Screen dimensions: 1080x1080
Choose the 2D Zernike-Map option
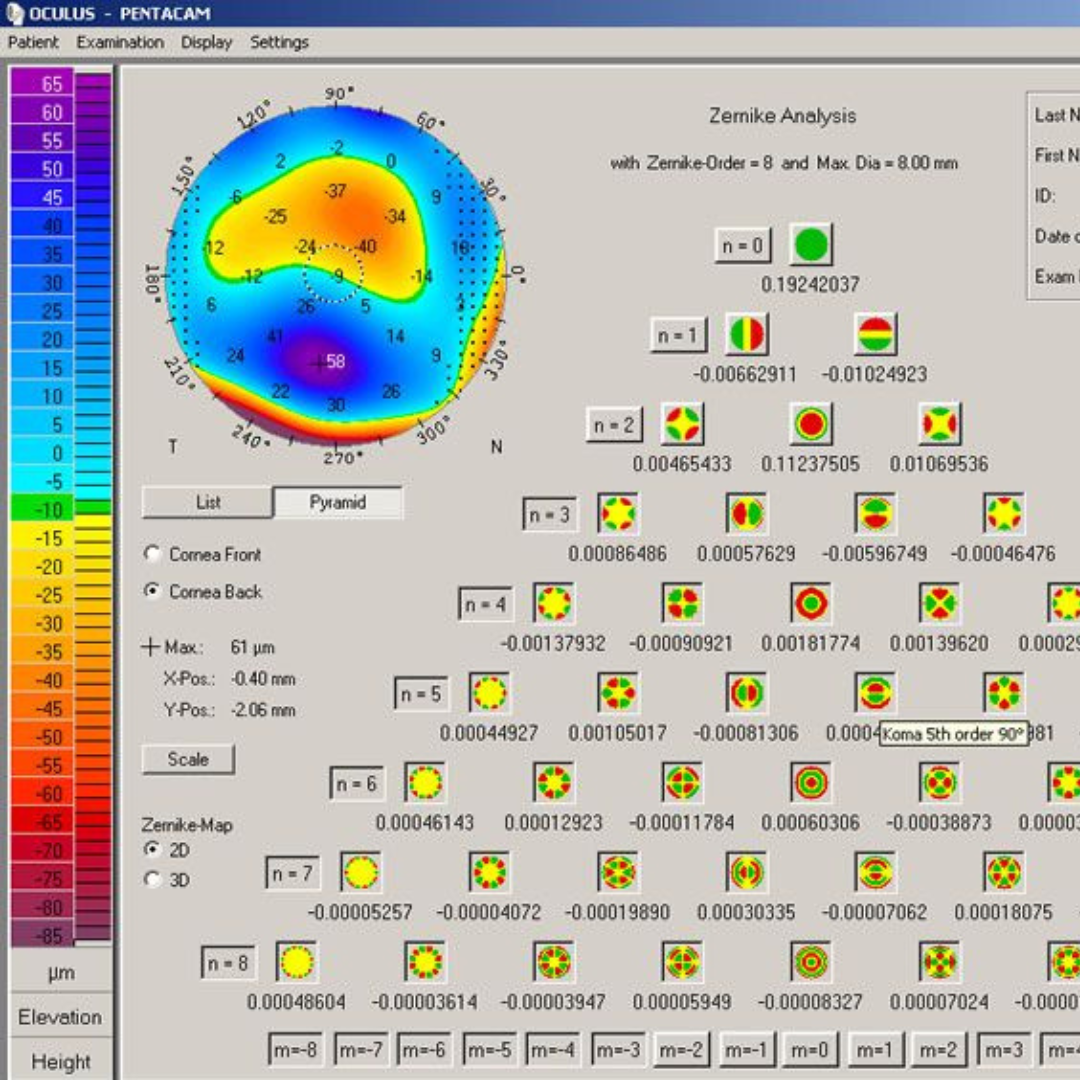coord(153,850)
